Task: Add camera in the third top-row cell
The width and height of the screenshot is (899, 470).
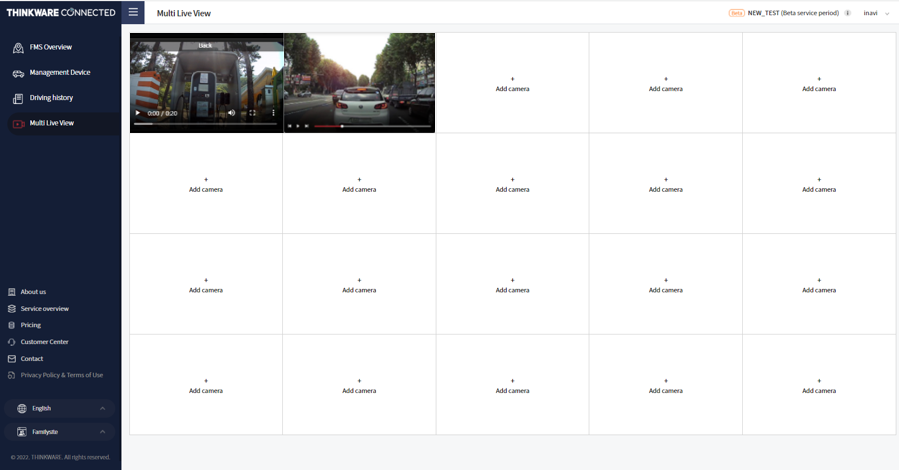Action: coord(512,84)
